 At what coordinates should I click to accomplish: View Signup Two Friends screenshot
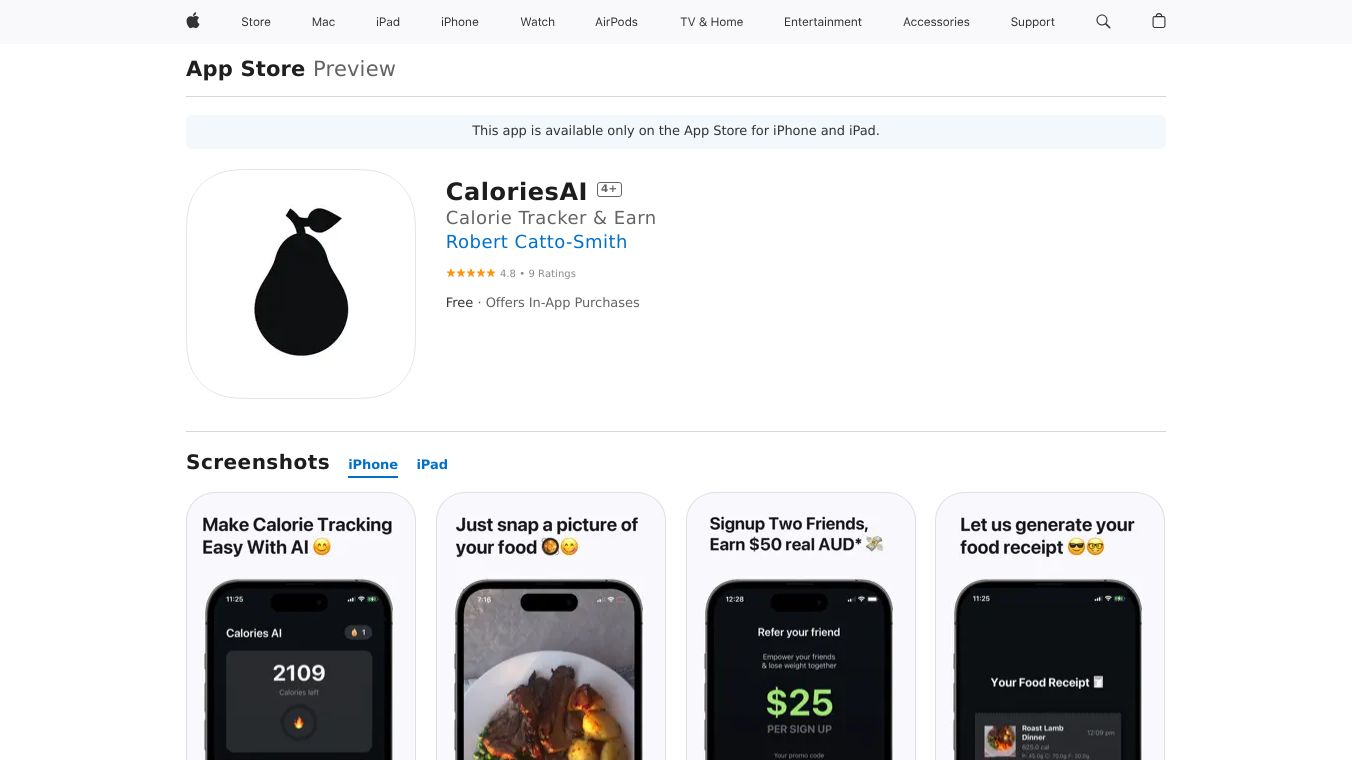pos(801,626)
